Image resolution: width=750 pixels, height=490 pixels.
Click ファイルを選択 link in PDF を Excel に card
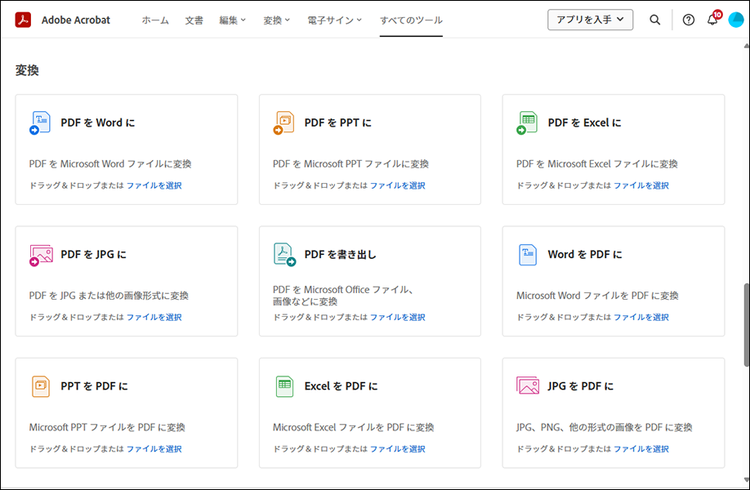[x=641, y=185]
